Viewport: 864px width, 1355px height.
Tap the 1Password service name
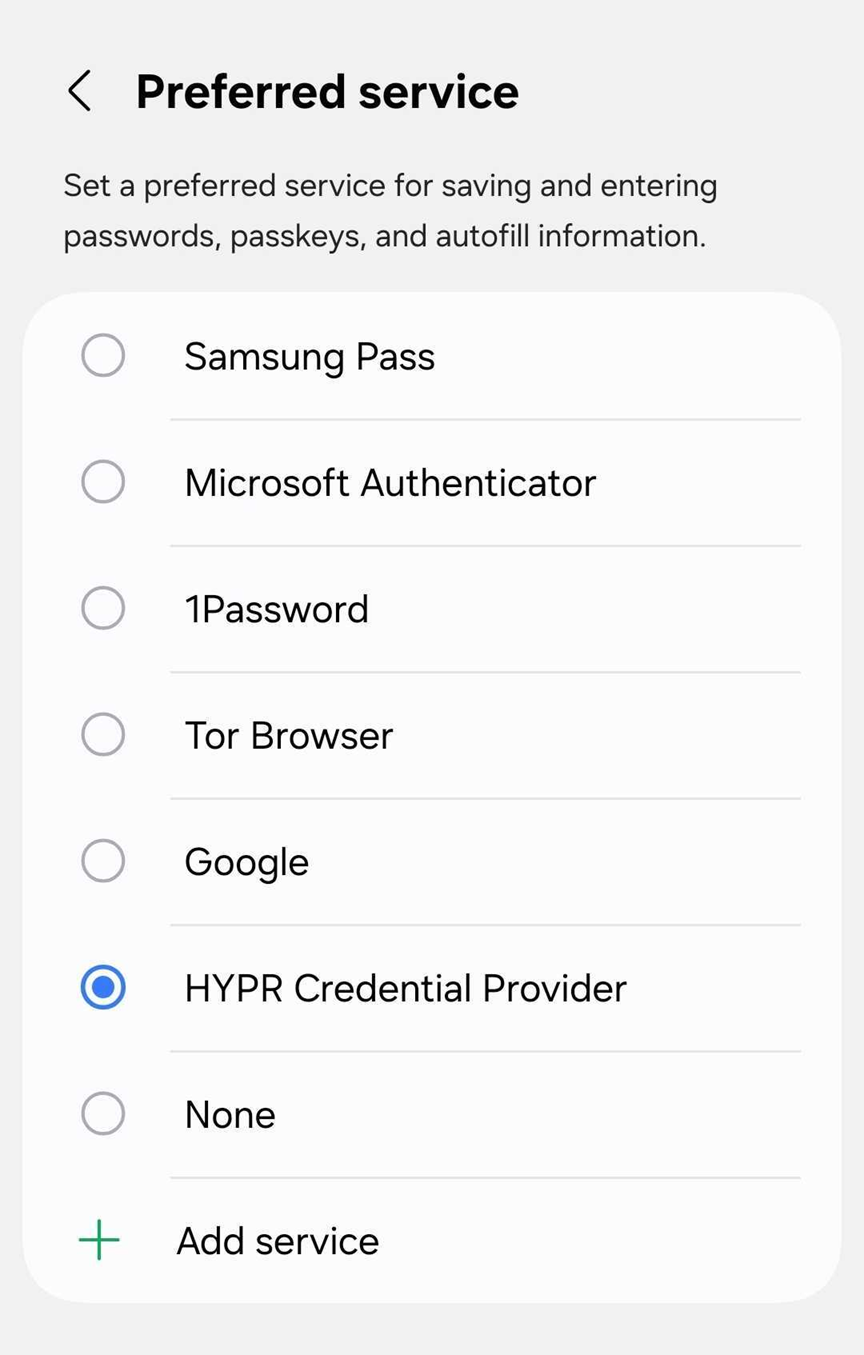click(276, 609)
